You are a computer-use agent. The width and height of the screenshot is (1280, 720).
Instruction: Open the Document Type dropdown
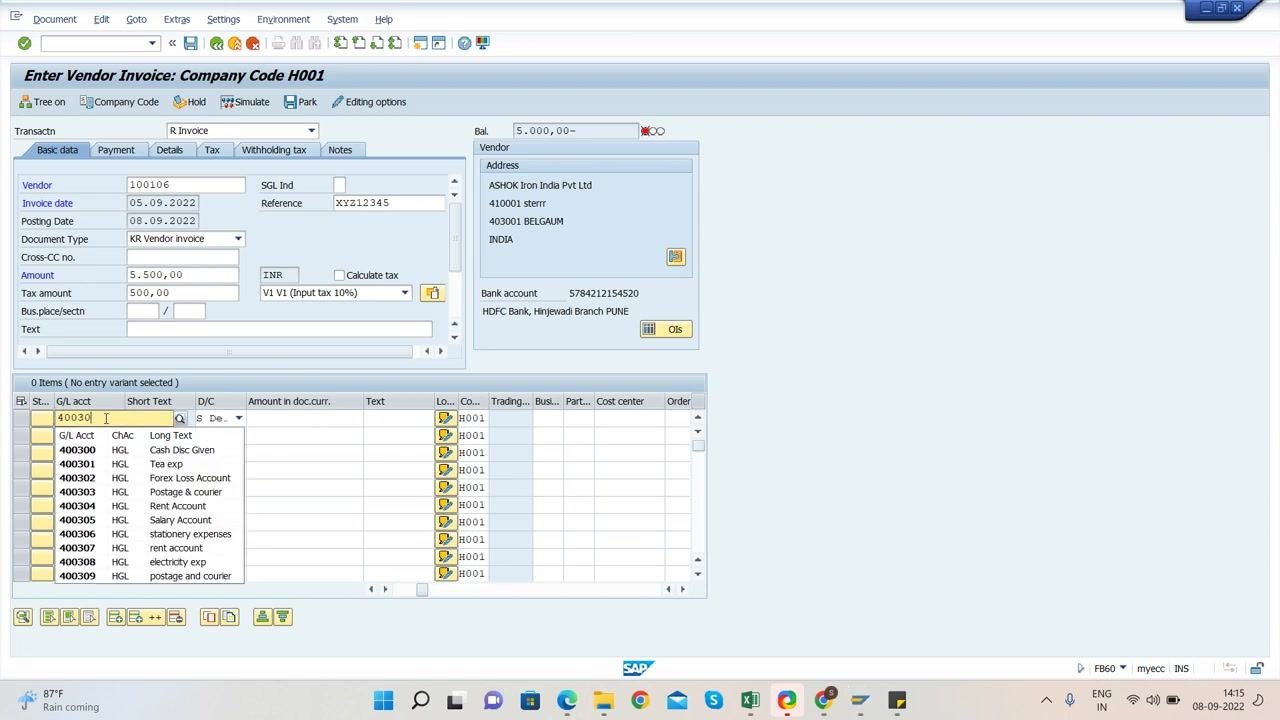pos(238,239)
